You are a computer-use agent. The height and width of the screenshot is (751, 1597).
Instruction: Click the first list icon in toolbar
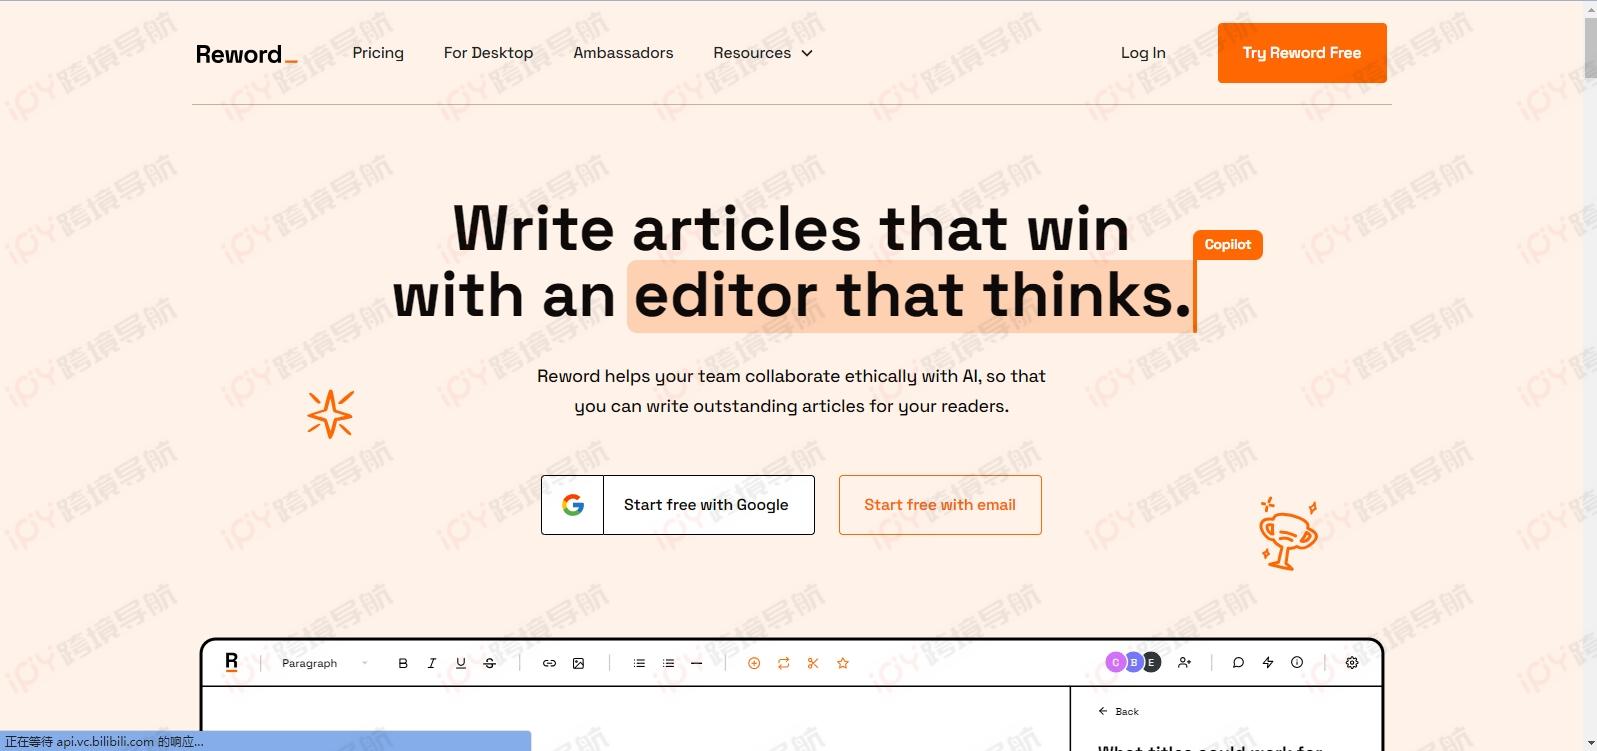click(x=639, y=663)
